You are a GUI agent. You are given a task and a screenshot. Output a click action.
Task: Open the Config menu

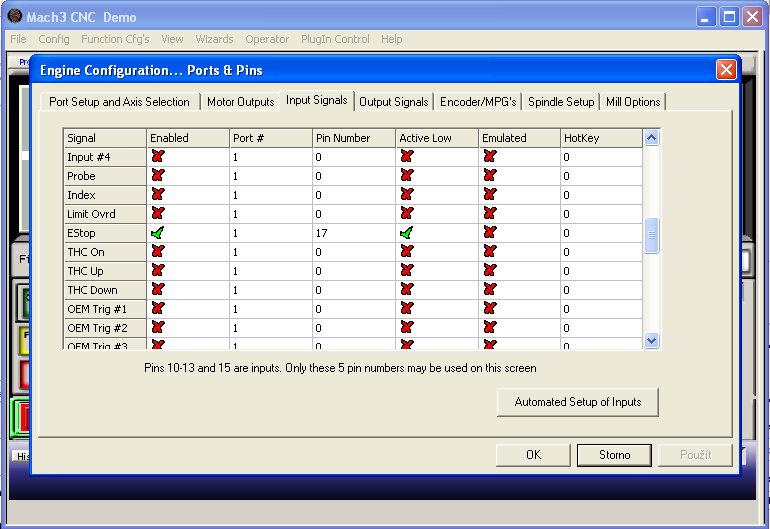coord(54,39)
